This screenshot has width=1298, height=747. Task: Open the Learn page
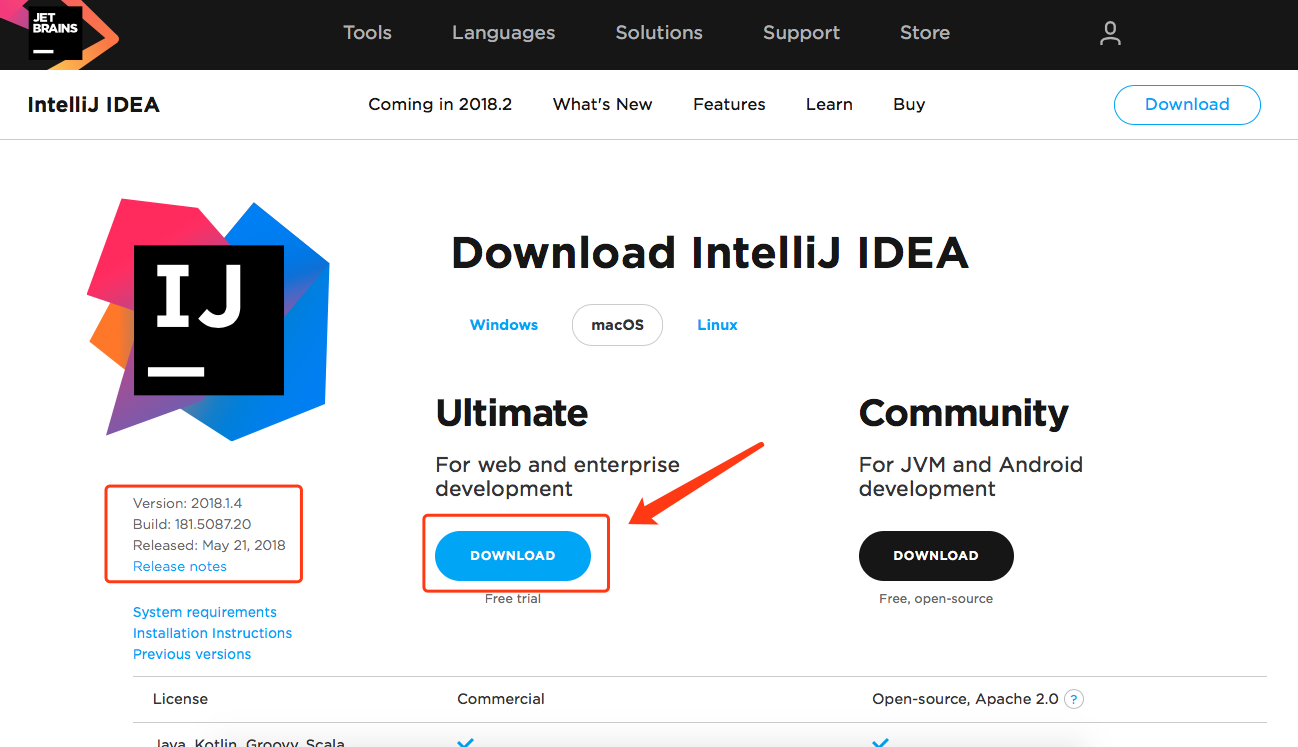(829, 104)
